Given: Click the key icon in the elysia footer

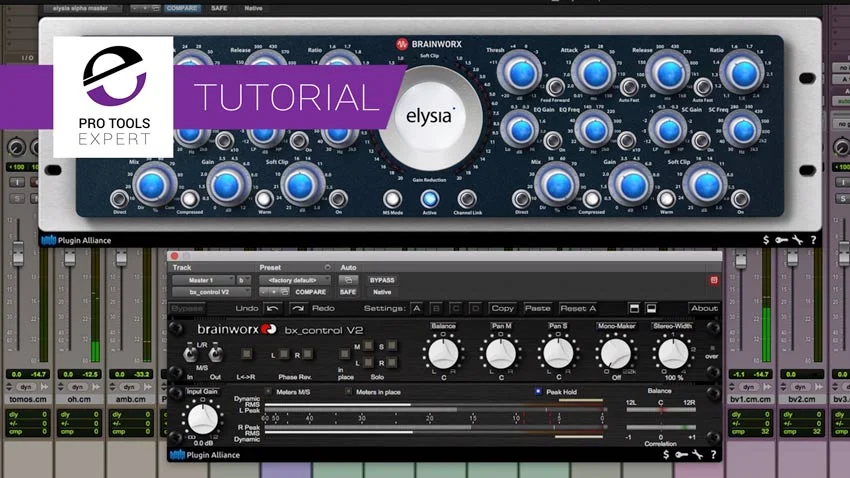Looking at the screenshot, I should click(x=781, y=240).
